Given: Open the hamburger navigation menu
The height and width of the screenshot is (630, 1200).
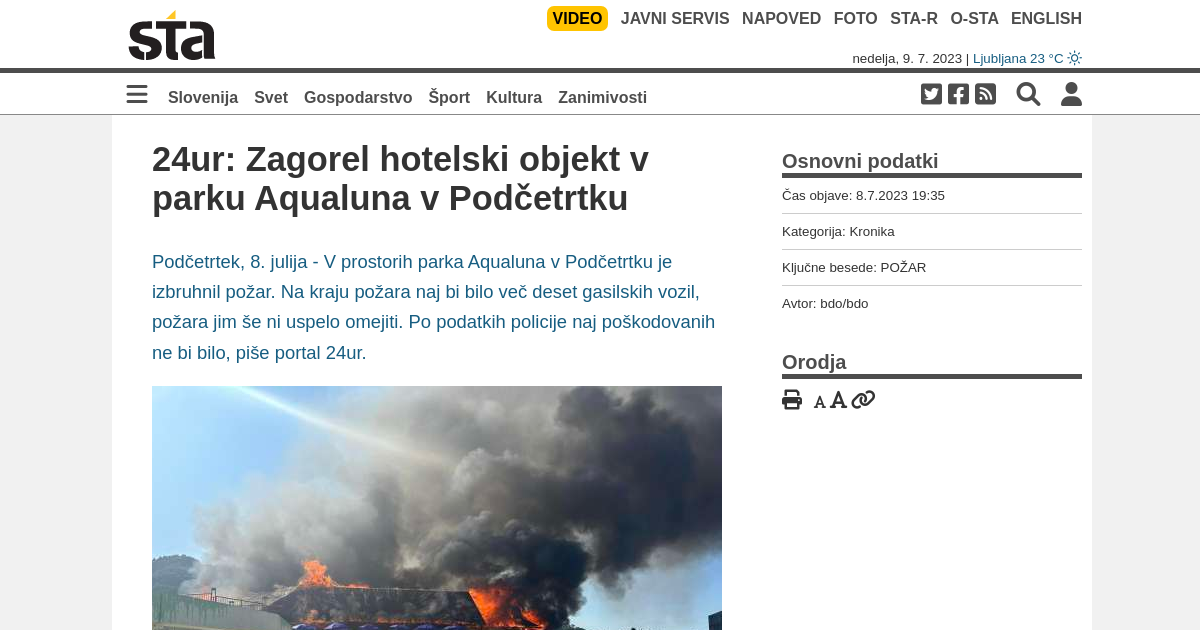Looking at the screenshot, I should [137, 94].
